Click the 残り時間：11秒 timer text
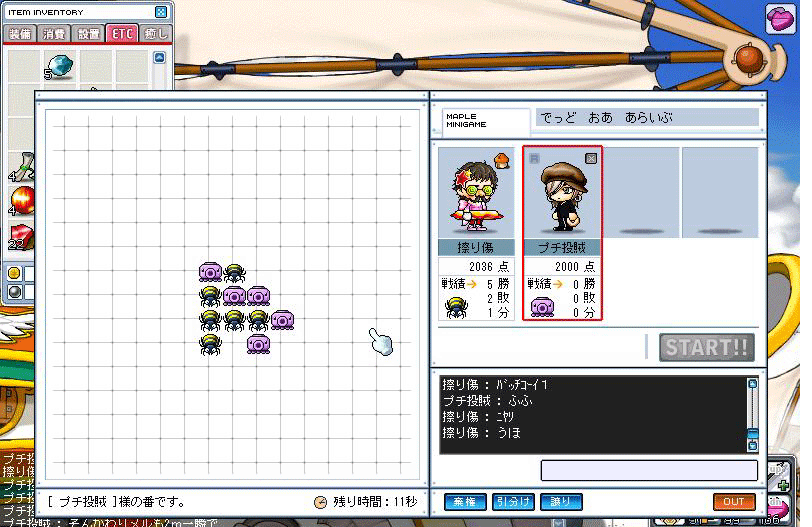Viewport: 812px width, 527px height. (375, 502)
